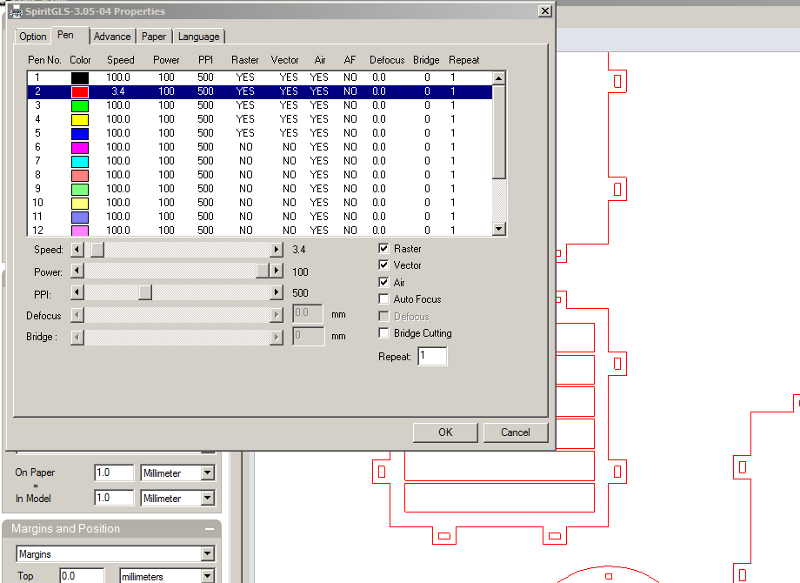The height and width of the screenshot is (583, 800).
Task: Uncheck the Air checkbox
Action: 384,282
